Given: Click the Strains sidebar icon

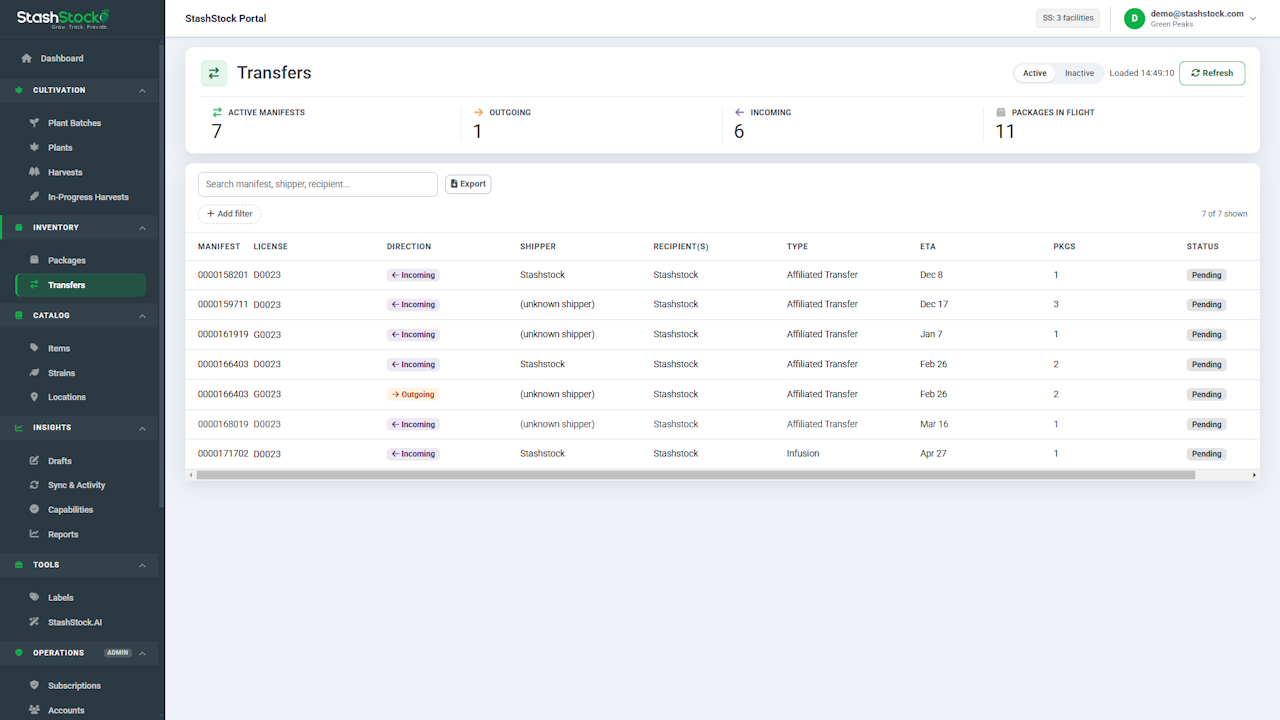Looking at the screenshot, I should pyautogui.click(x=34, y=372).
